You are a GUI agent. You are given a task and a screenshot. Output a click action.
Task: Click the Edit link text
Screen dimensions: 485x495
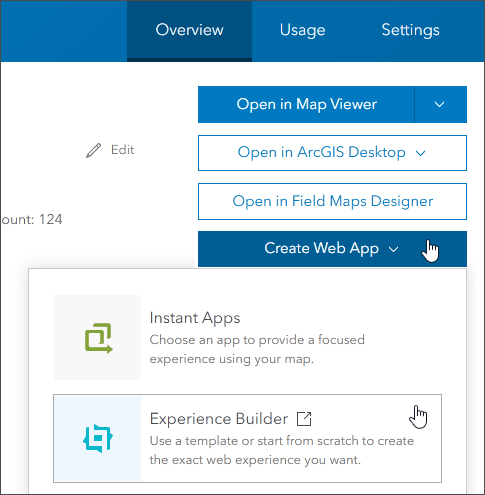point(123,150)
